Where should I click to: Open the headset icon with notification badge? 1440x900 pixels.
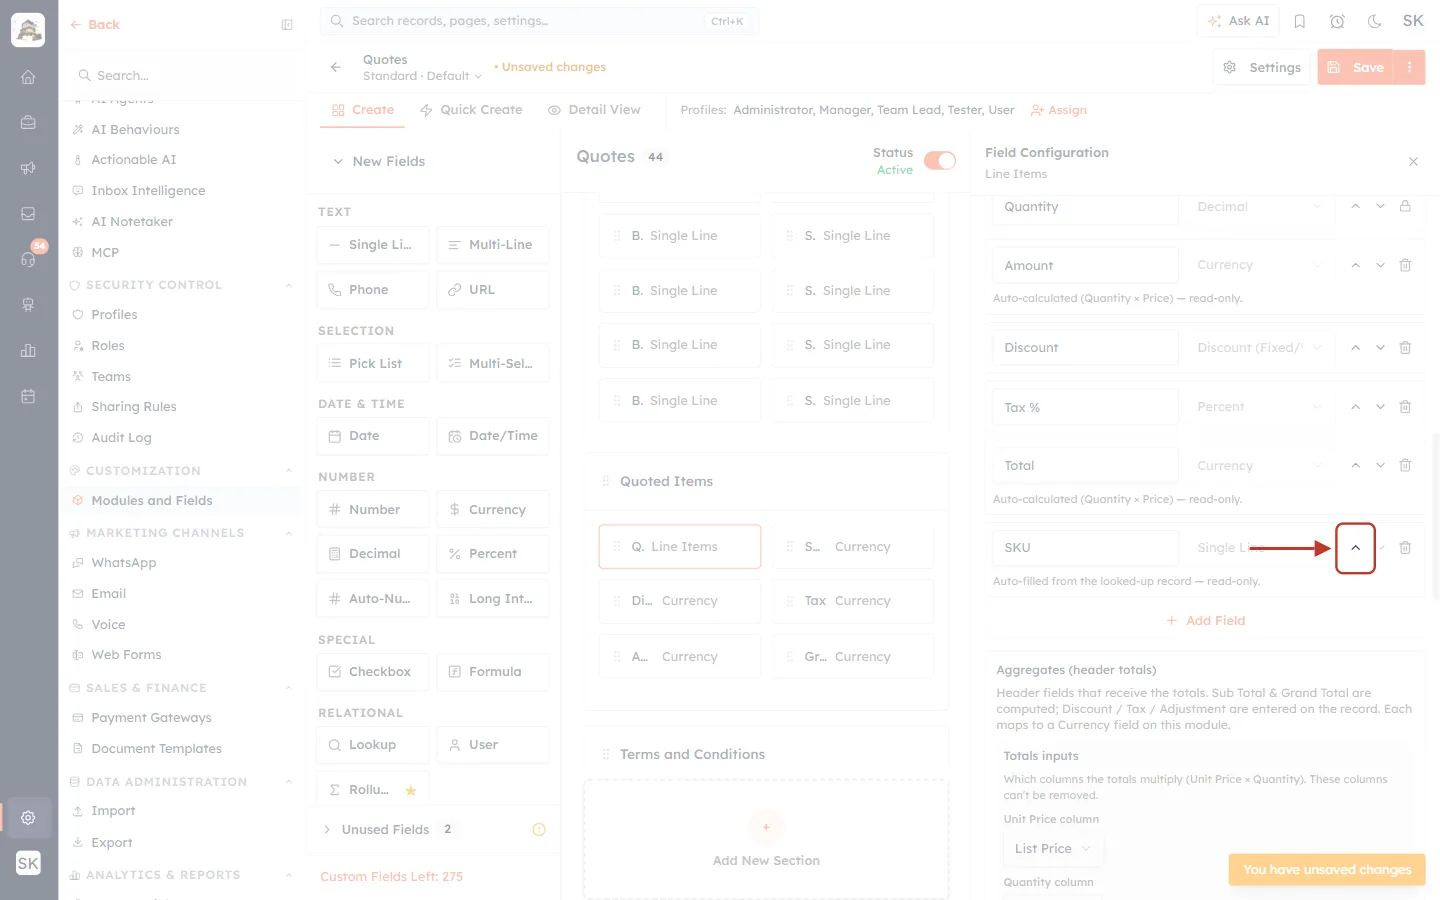28,259
